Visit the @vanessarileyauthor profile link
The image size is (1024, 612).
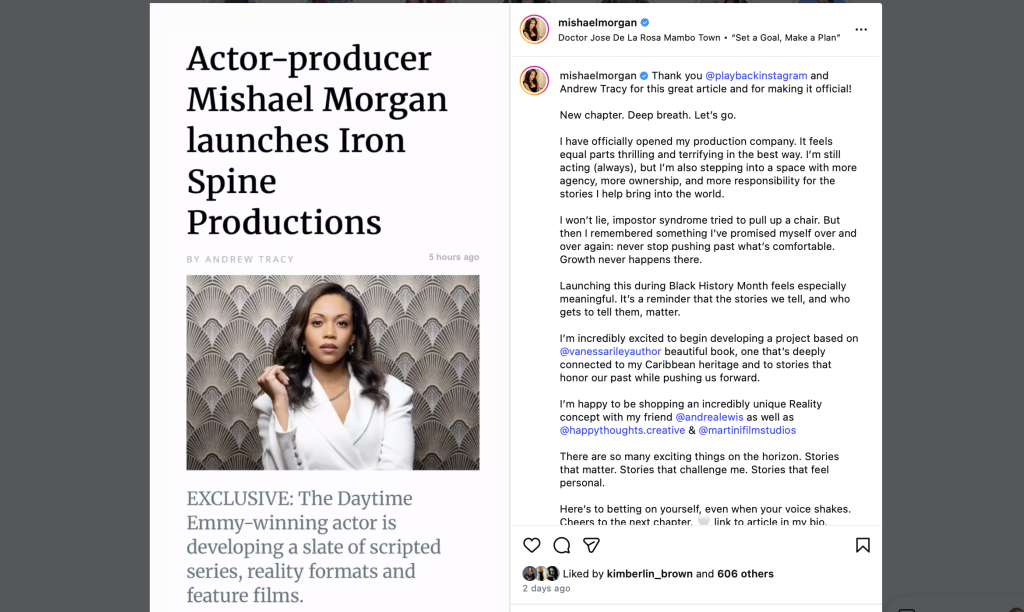click(x=616, y=352)
